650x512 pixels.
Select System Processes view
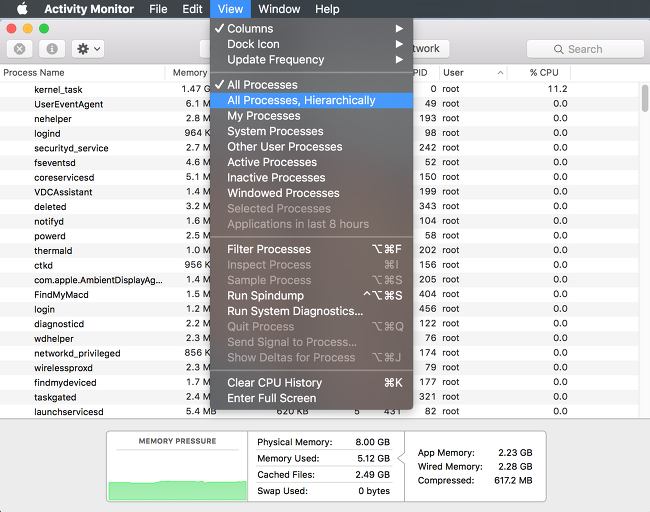[311, 131]
